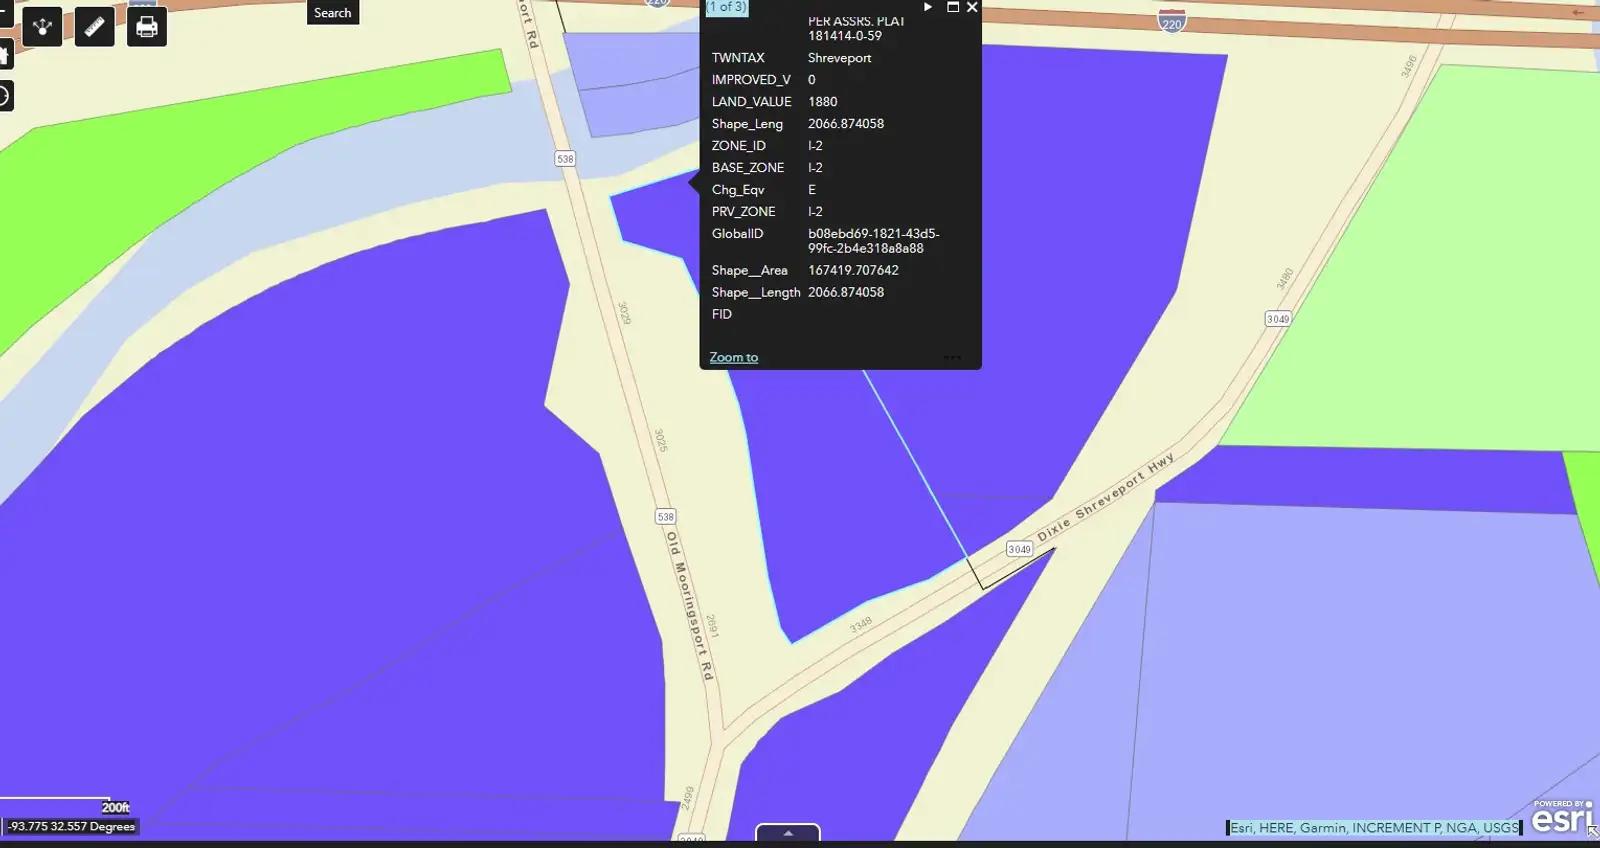Click the -93.775 32.557 Degrees coordinate readout
This screenshot has width=1600, height=848.
[x=71, y=827]
